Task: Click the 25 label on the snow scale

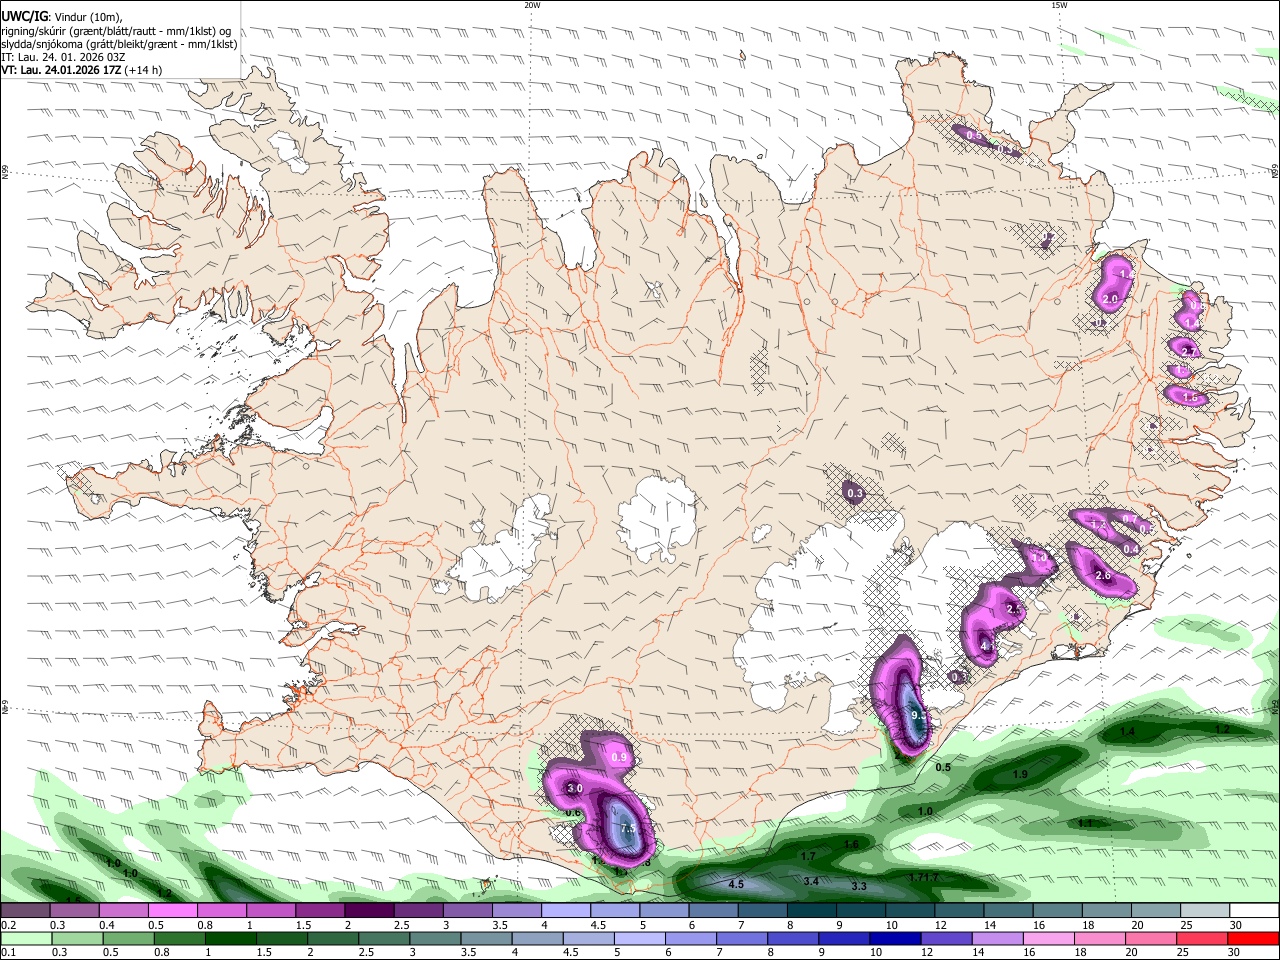Action: tap(1186, 925)
